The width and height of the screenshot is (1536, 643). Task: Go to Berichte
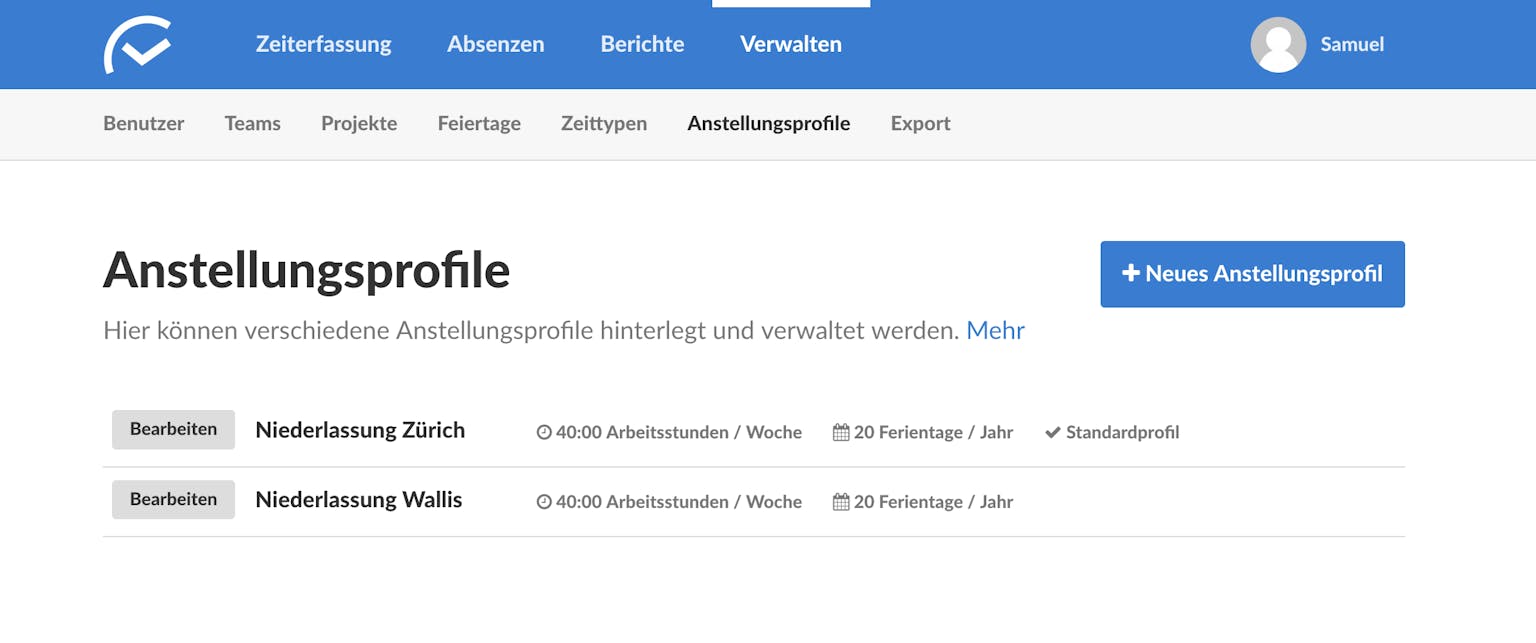click(x=643, y=44)
